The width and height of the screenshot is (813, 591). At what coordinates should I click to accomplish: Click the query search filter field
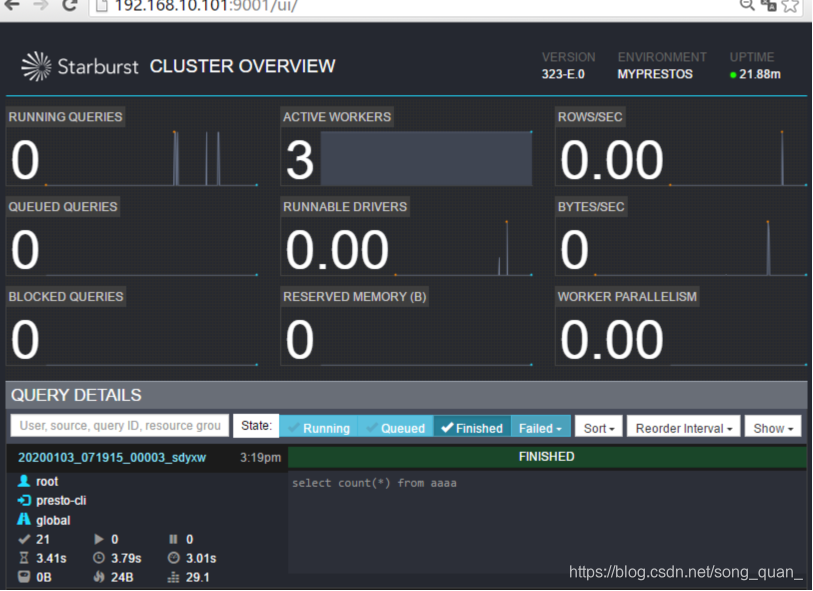[120, 426]
